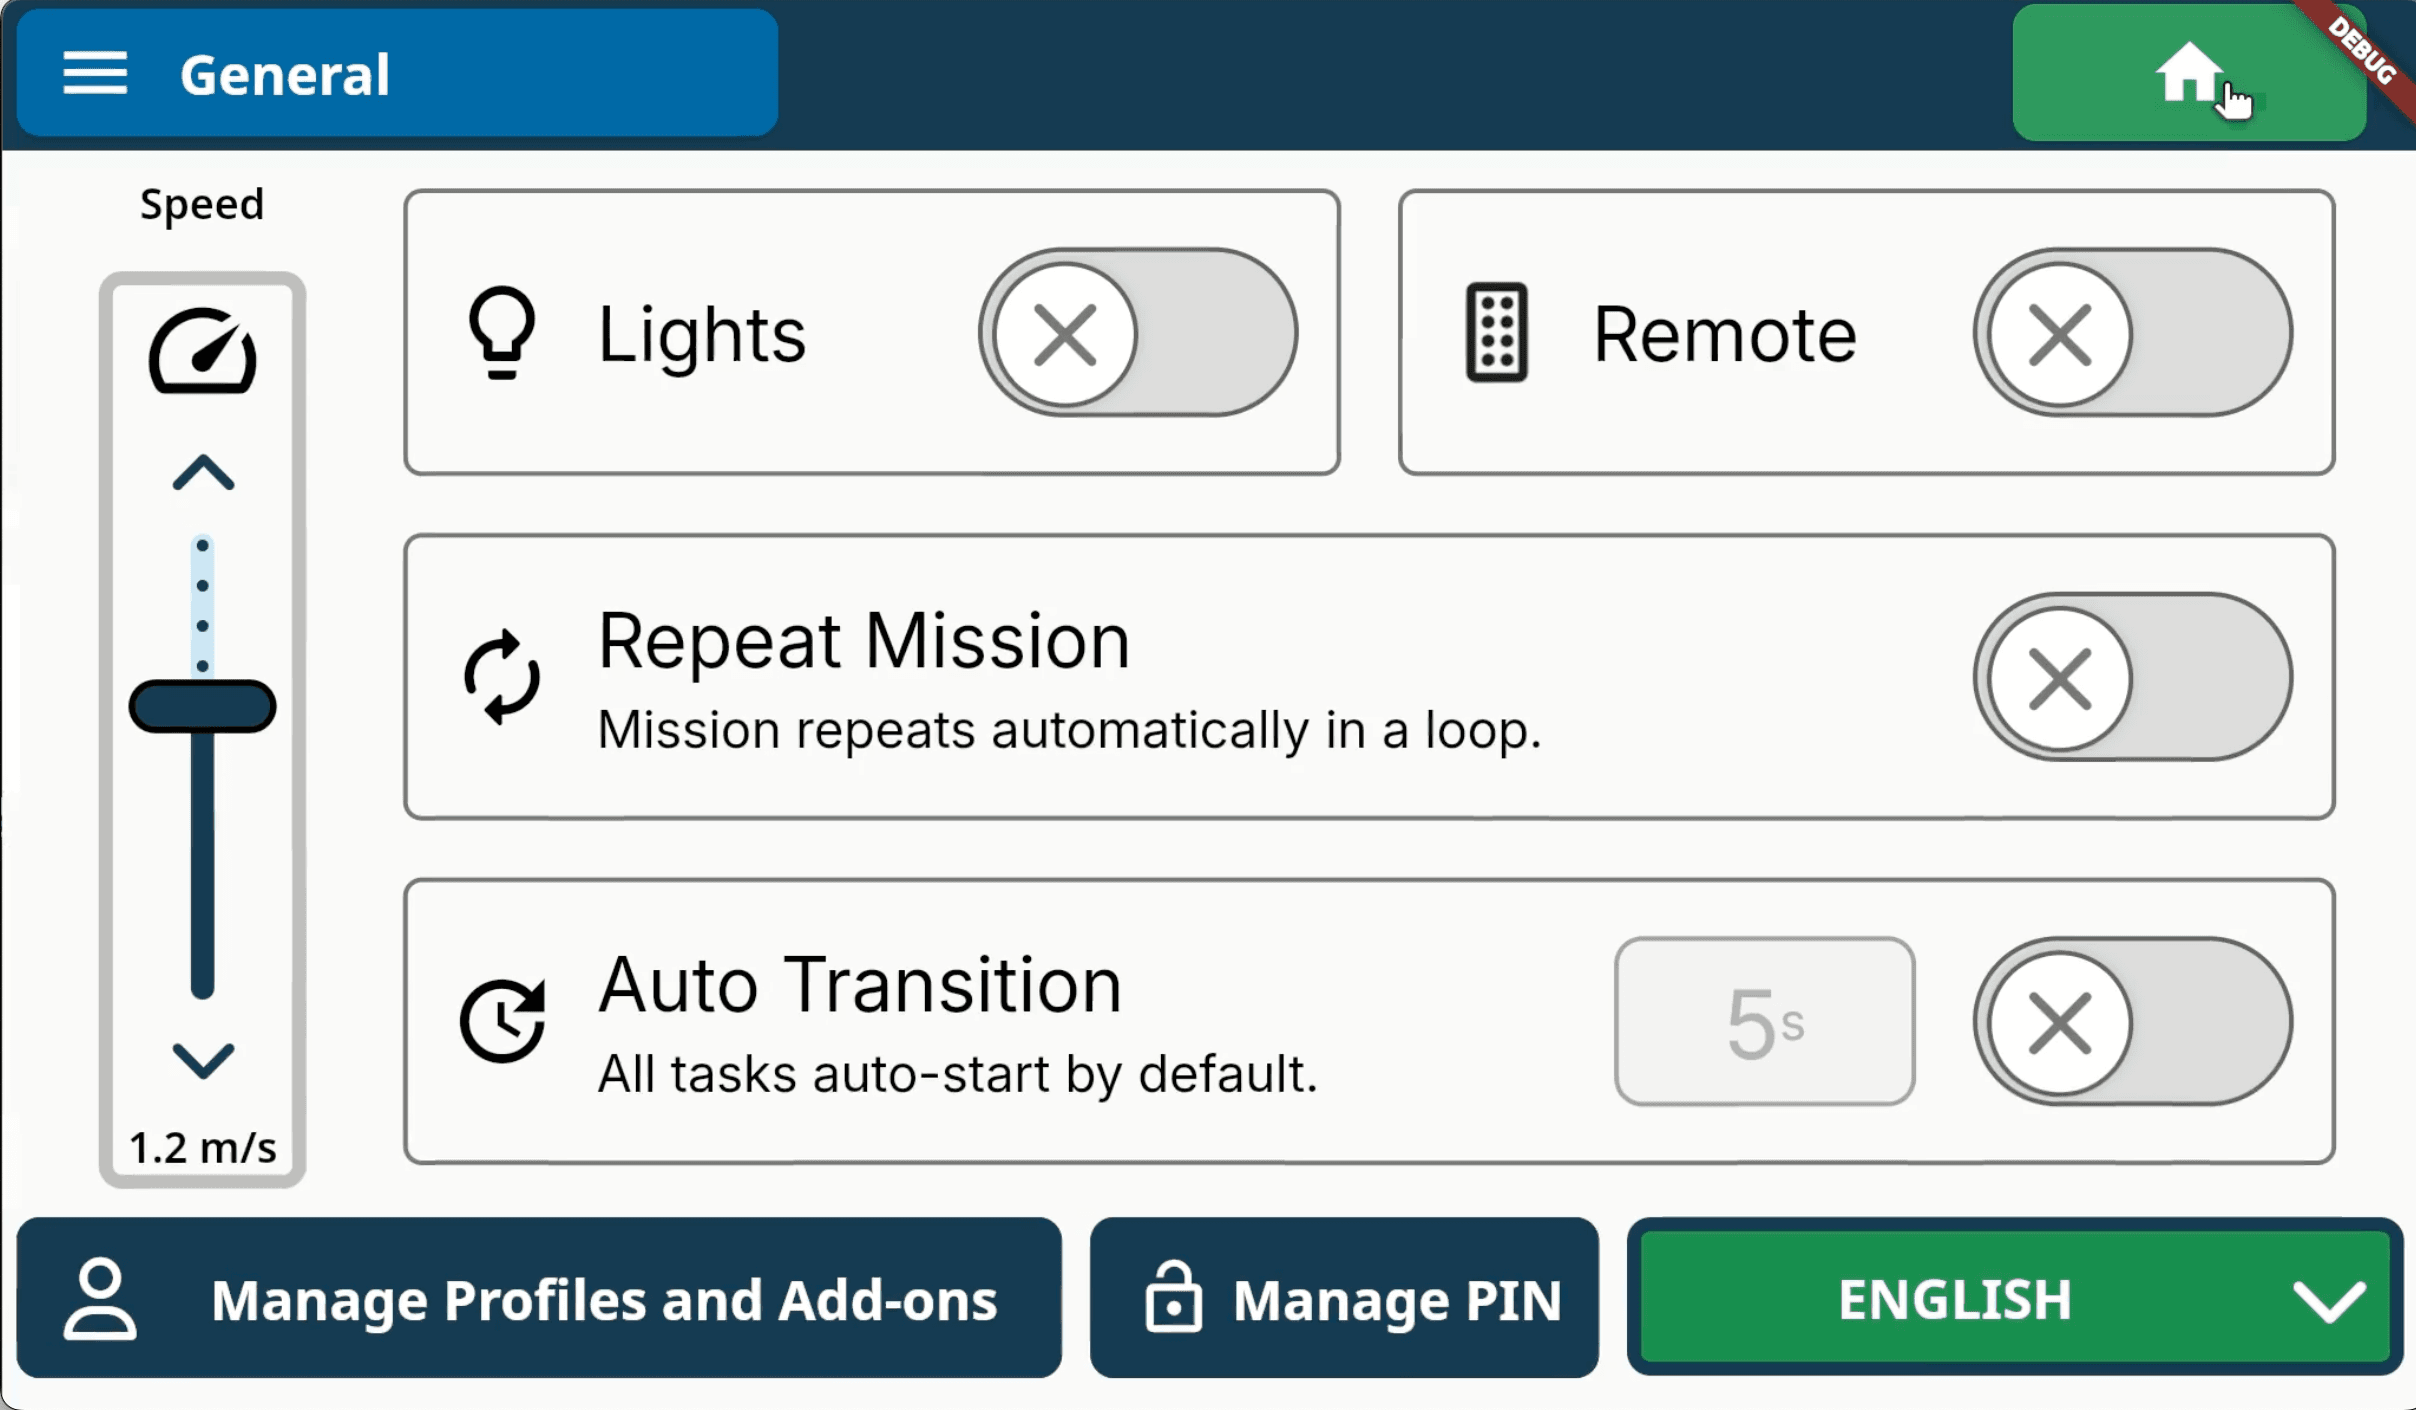The height and width of the screenshot is (1410, 2416).
Task: Click the Manage PIN button
Action: pos(1344,1298)
